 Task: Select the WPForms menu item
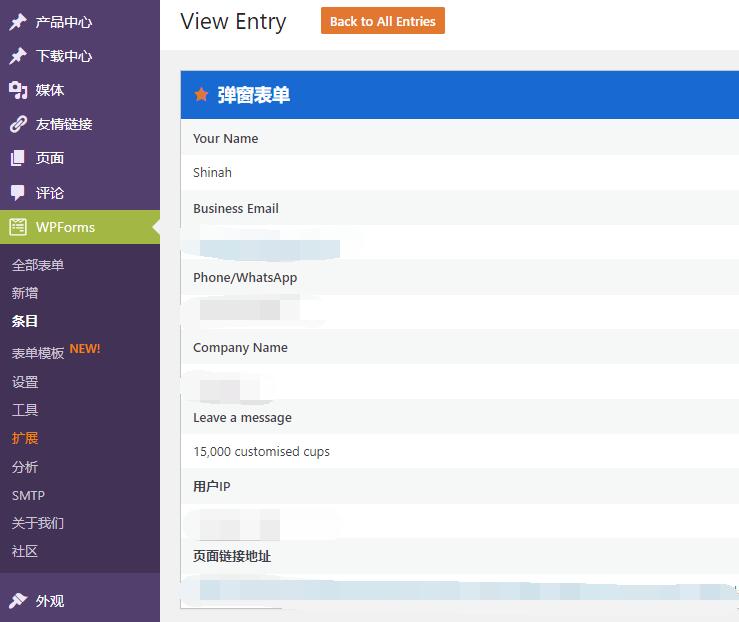coord(80,227)
